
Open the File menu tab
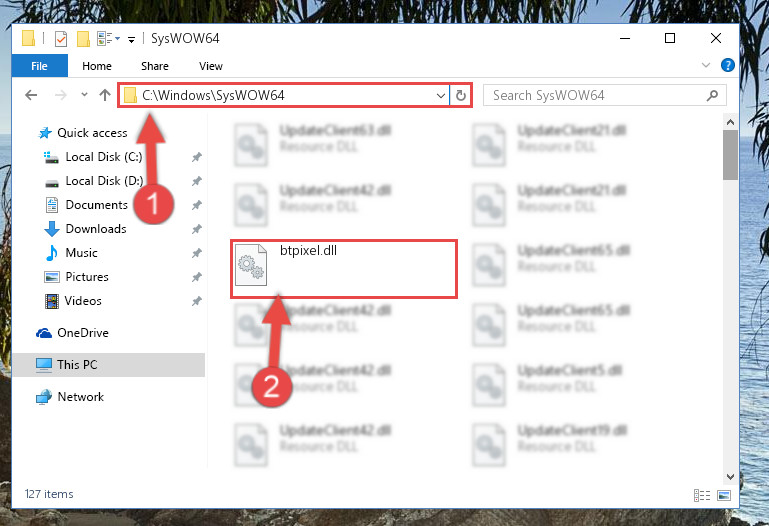point(39,66)
